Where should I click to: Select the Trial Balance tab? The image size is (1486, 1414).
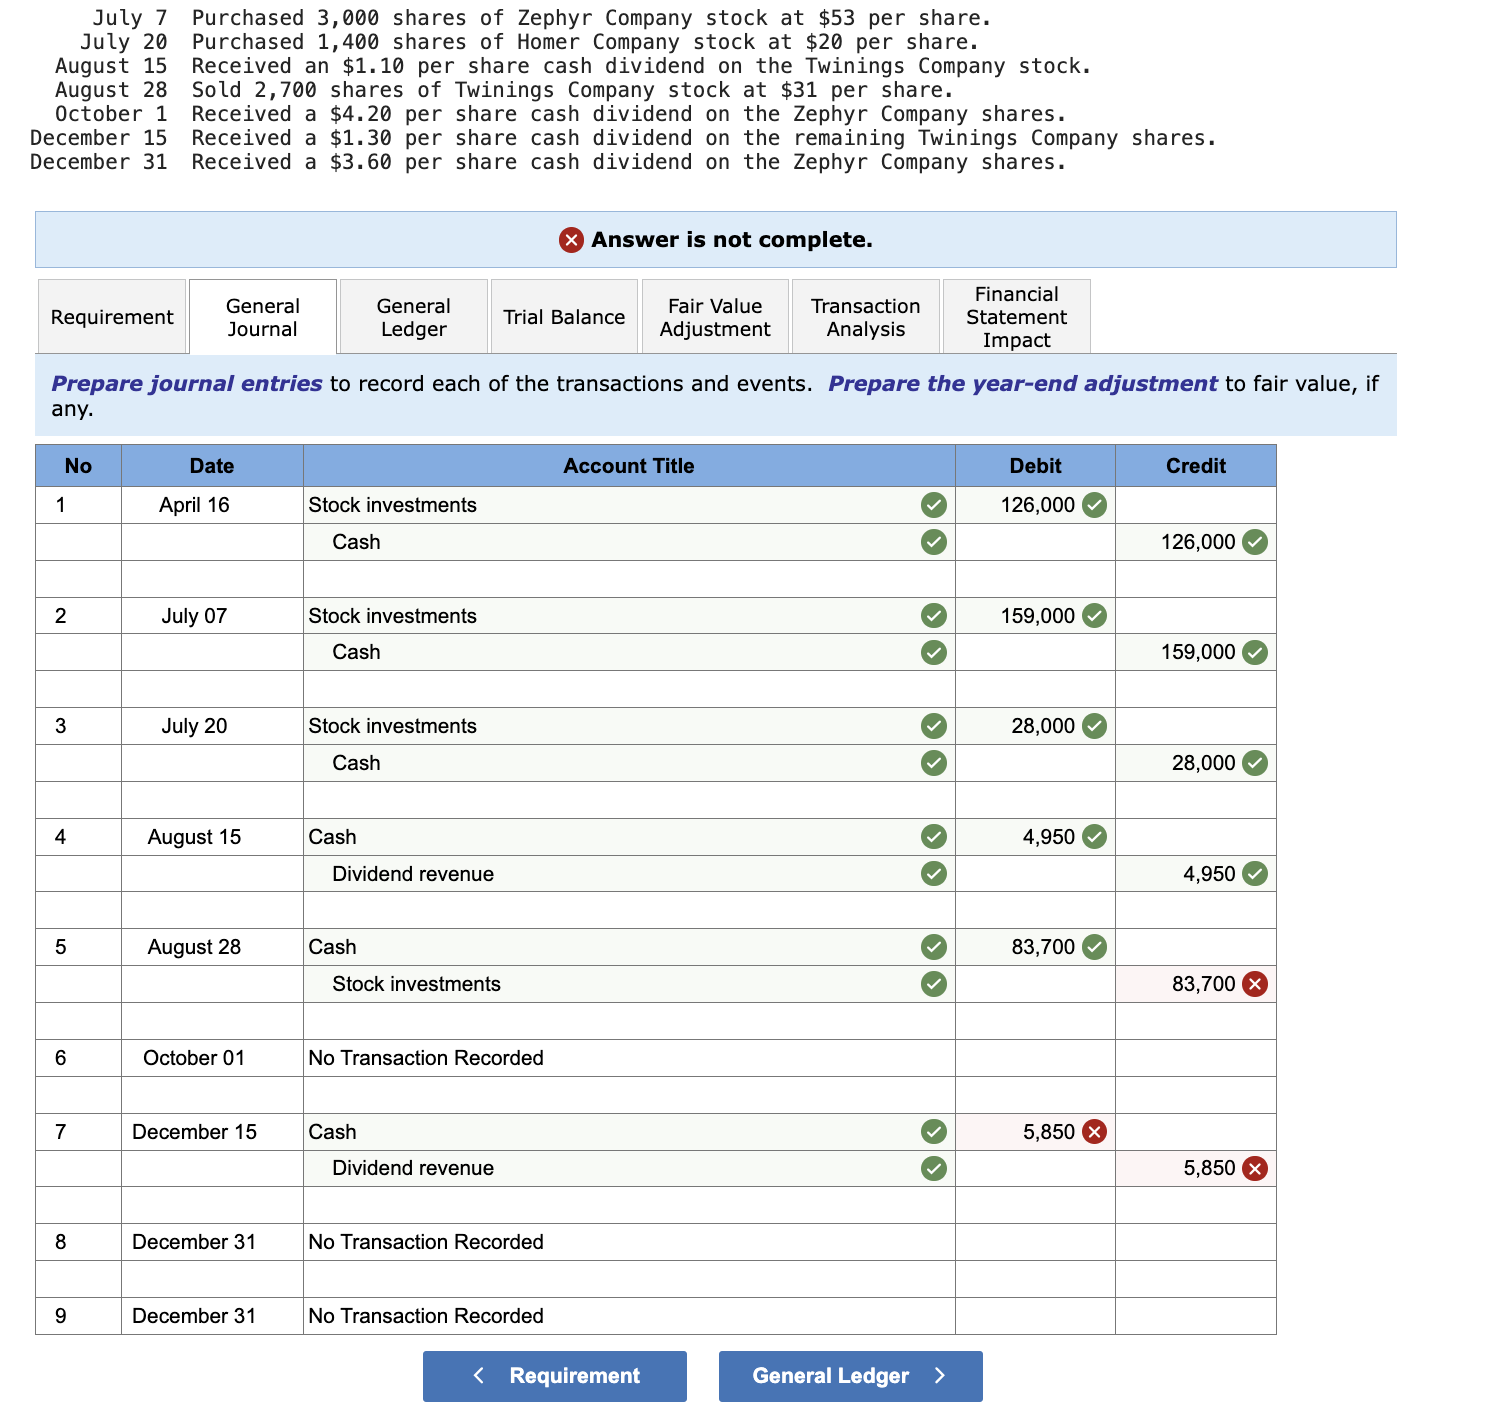pos(564,317)
